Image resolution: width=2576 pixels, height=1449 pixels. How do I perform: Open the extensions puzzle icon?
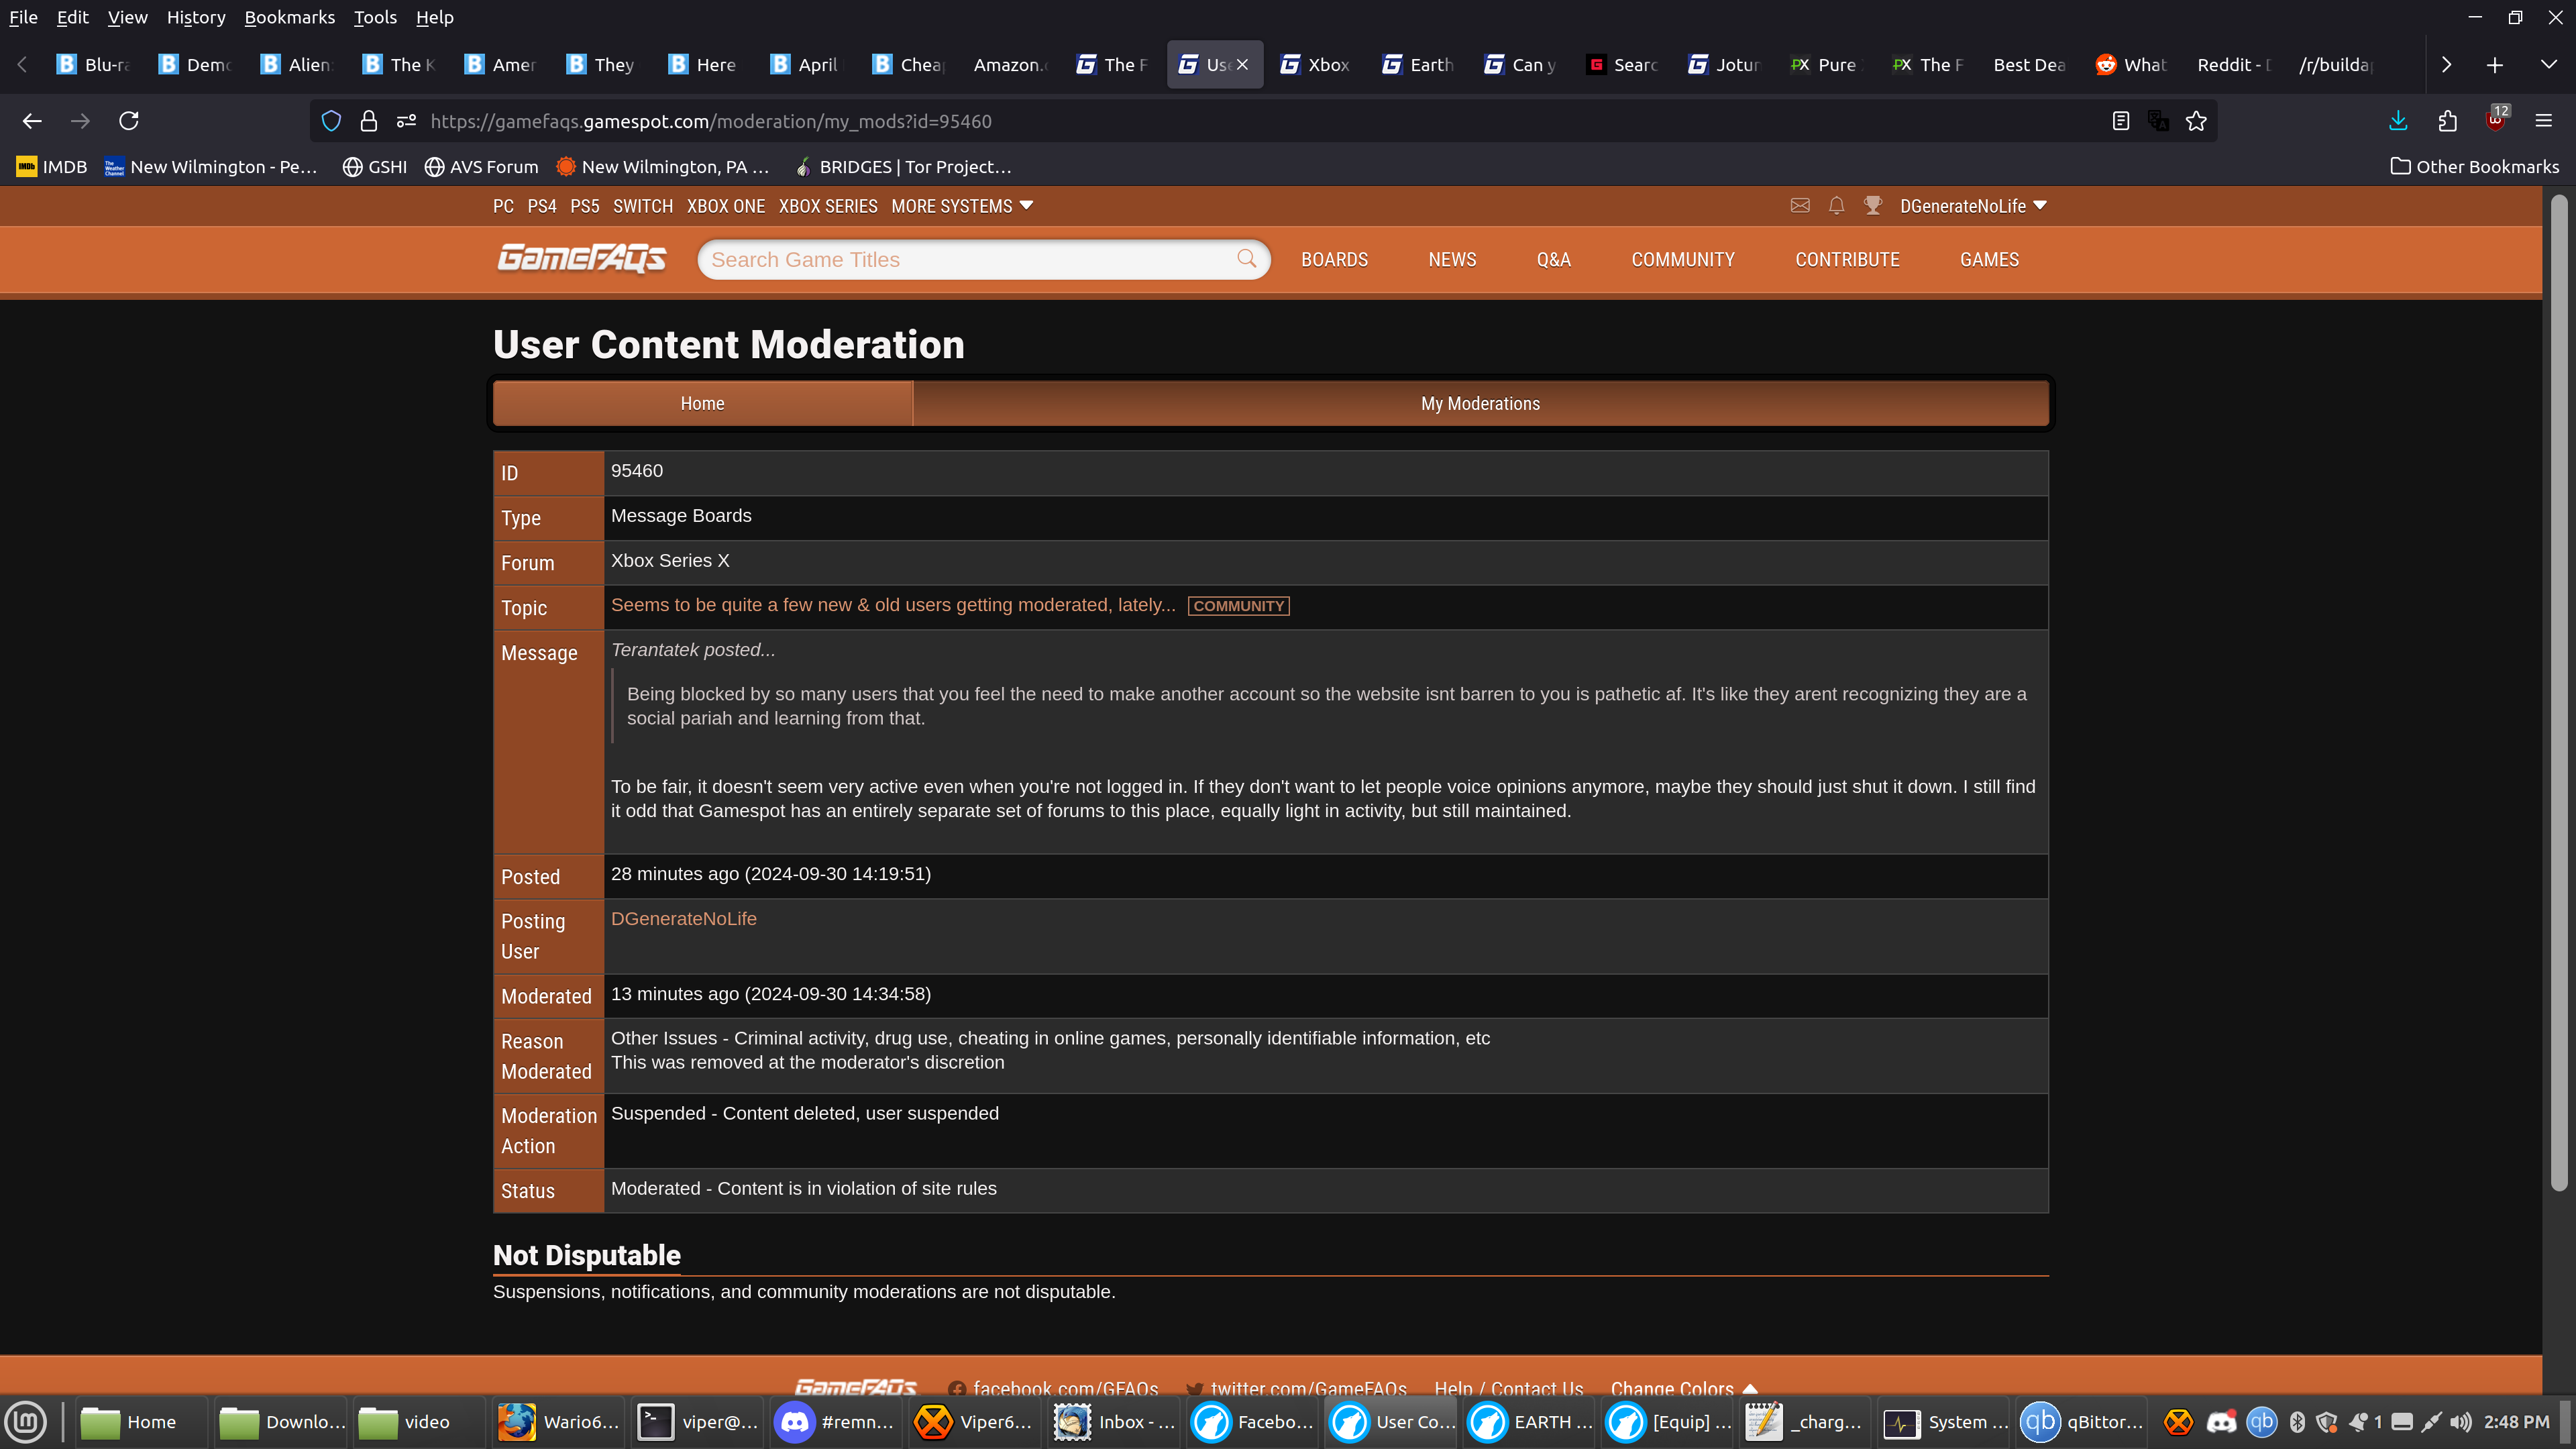pyautogui.click(x=2447, y=121)
